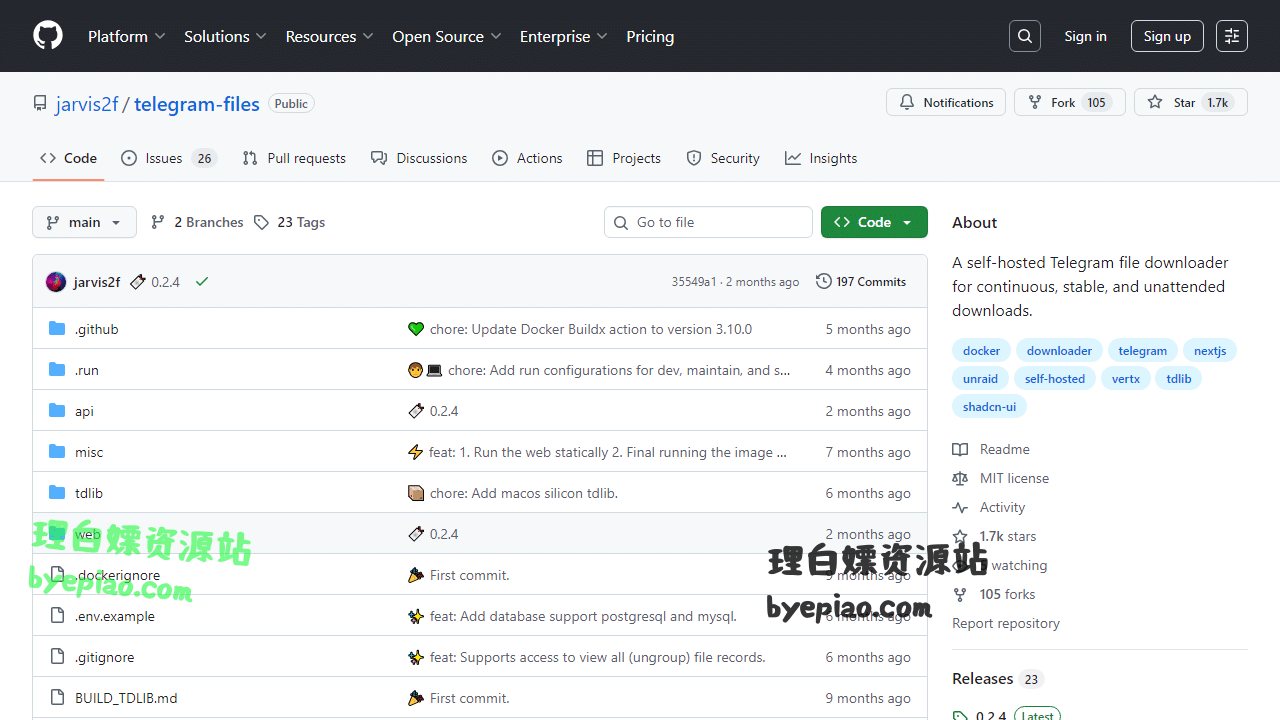Click the Readme book icon in About

tap(960, 449)
